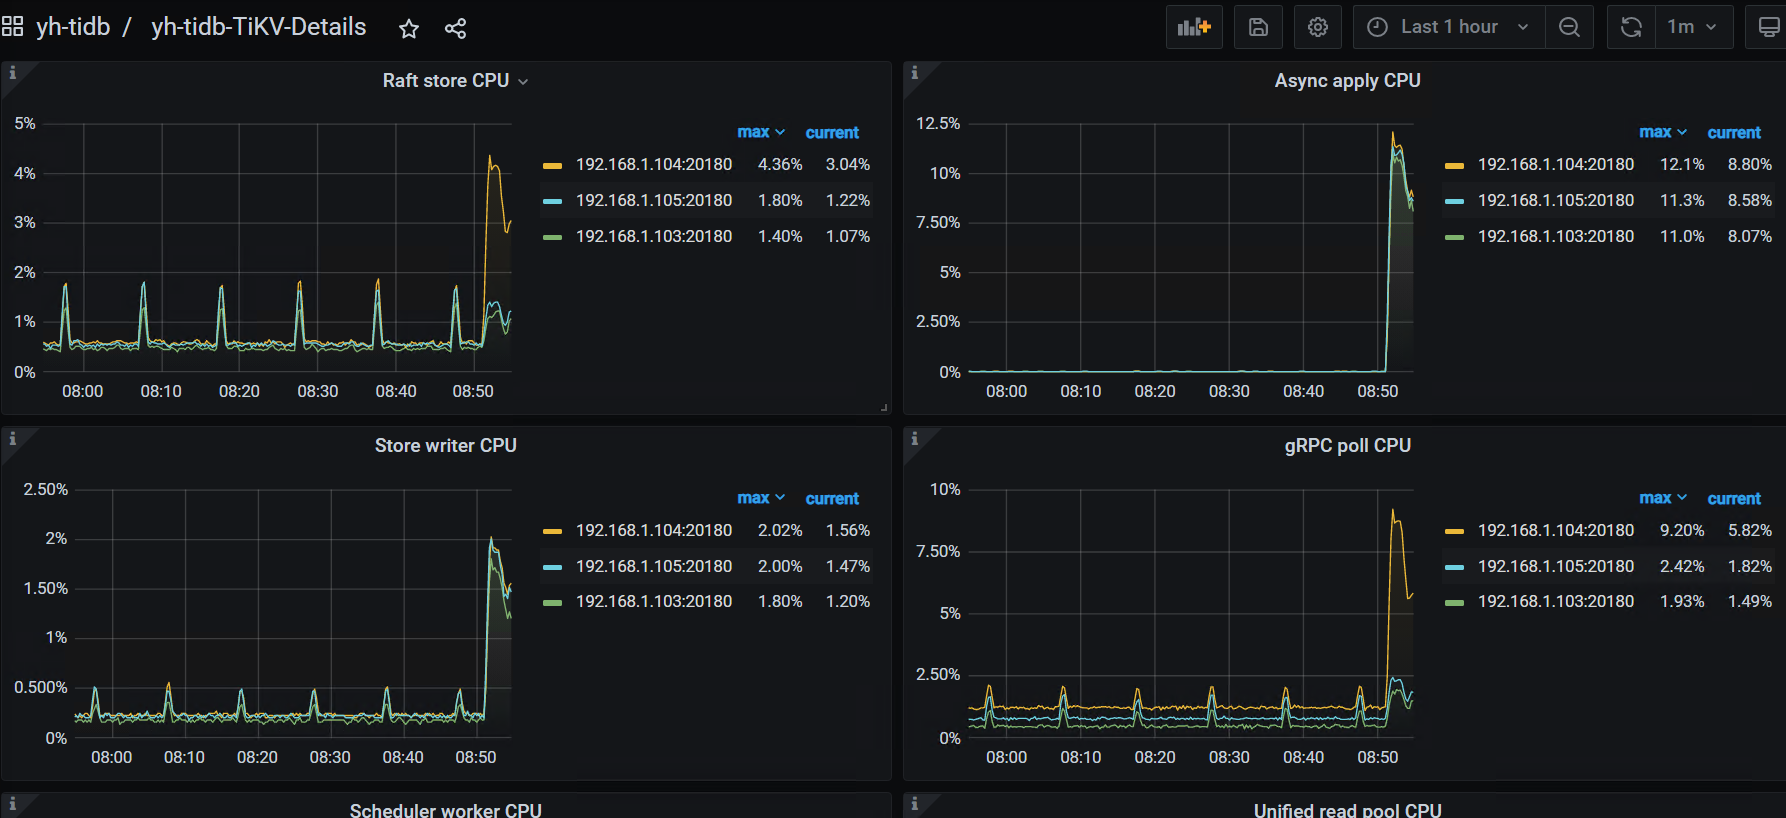Toggle the 192.168.1.105:20180 series in Async apply CPU
Image resolution: width=1786 pixels, height=818 pixels.
[1556, 200]
